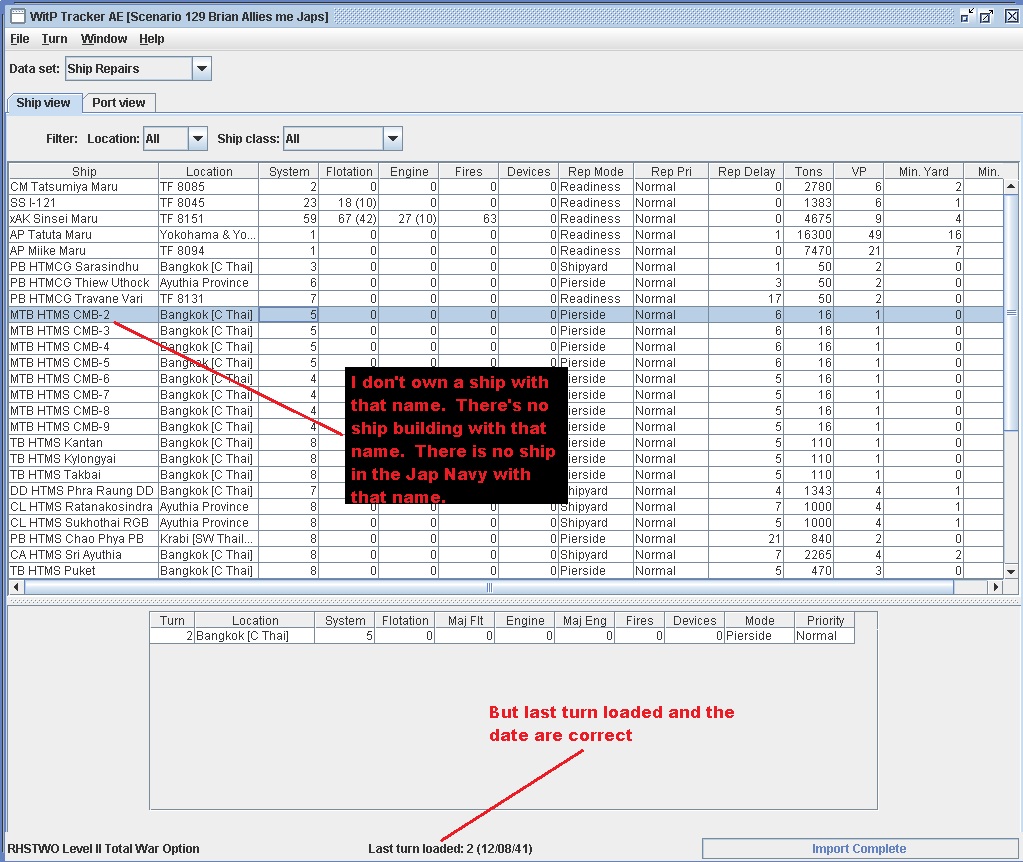Select turn 2 Bangkok history row

(x=502, y=636)
